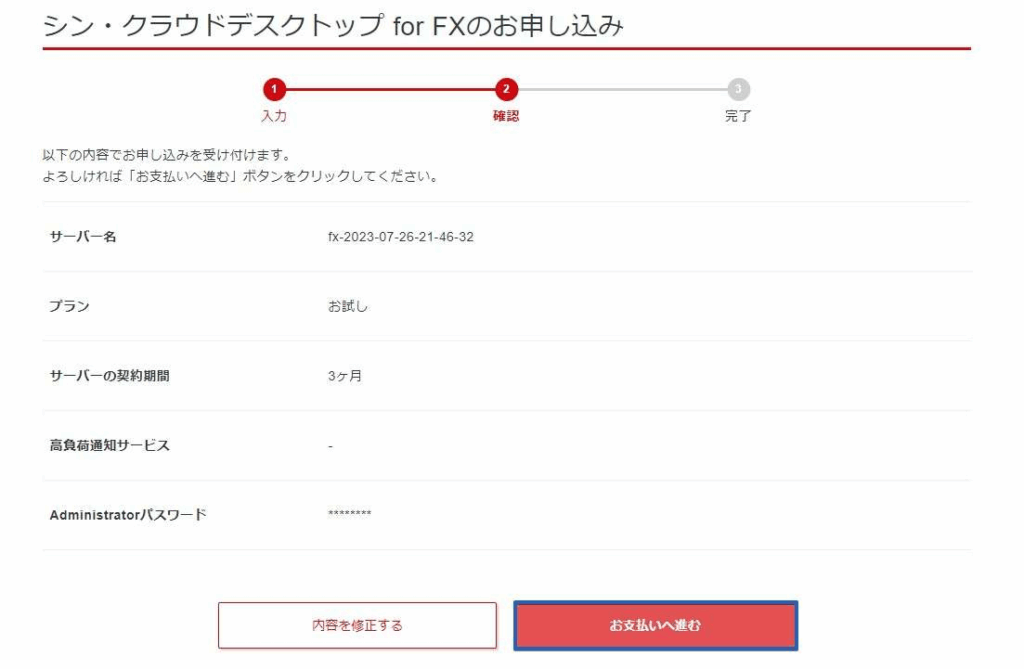1024x669 pixels.
Task: Click the grey step 3 circle
Action: (x=738, y=89)
